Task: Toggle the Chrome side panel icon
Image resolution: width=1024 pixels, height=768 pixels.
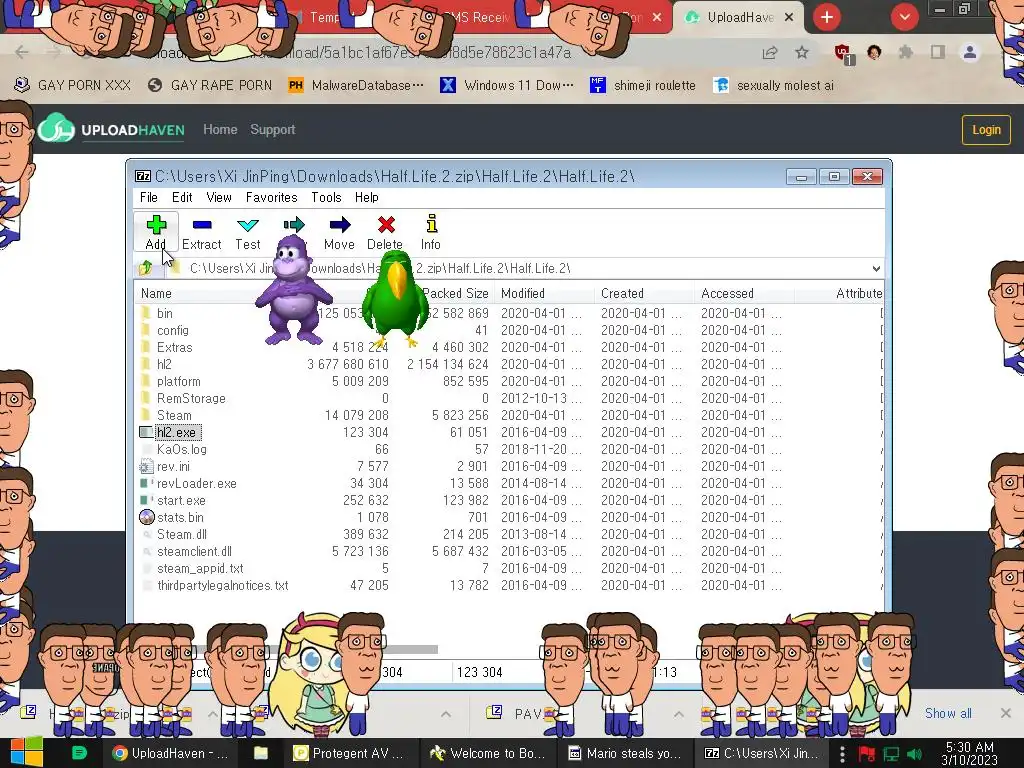Action: click(938, 52)
